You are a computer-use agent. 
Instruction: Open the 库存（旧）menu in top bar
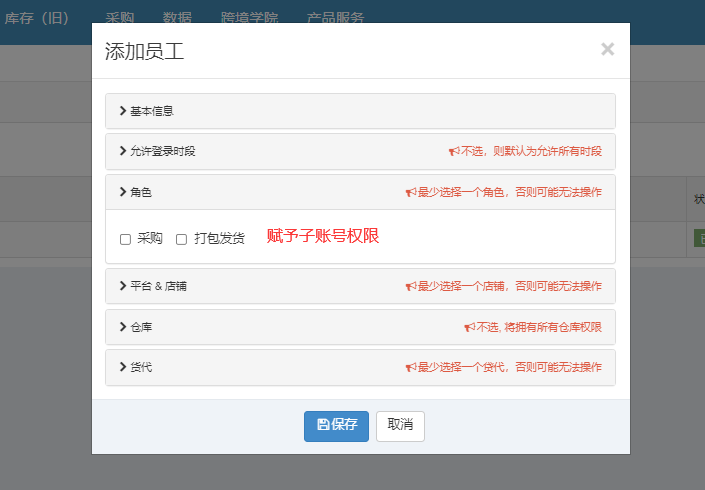pyautogui.click(x=37, y=18)
